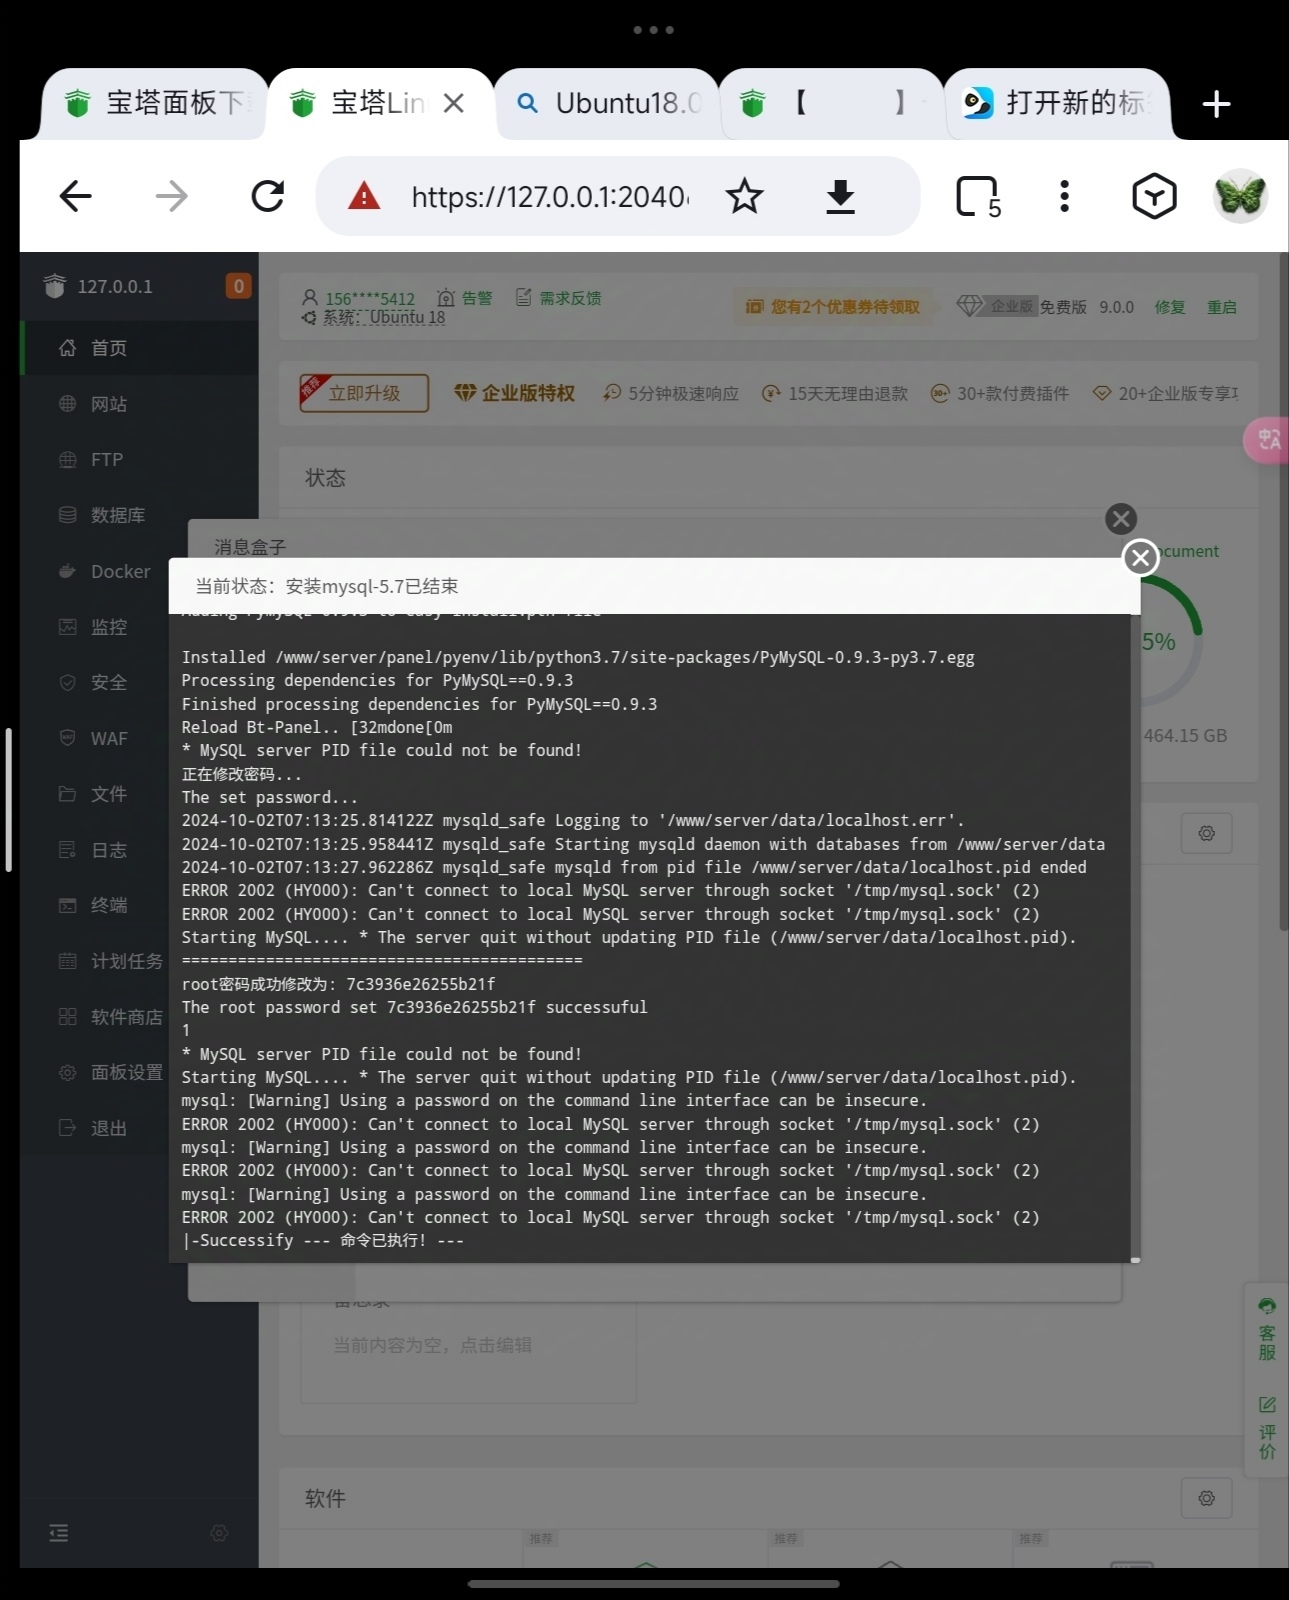Image resolution: width=1289 pixels, height=1600 pixels.
Task: Click the 修复 repair link
Action: 1170,307
